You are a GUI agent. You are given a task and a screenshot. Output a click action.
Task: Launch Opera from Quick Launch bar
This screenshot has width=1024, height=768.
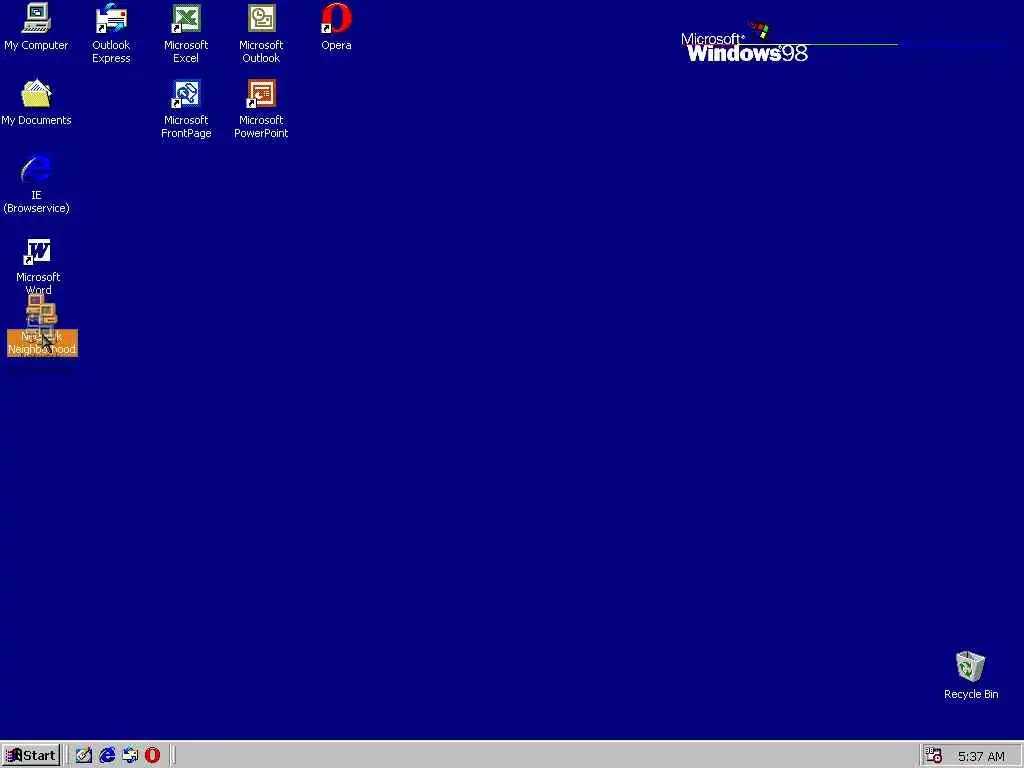[152, 756]
